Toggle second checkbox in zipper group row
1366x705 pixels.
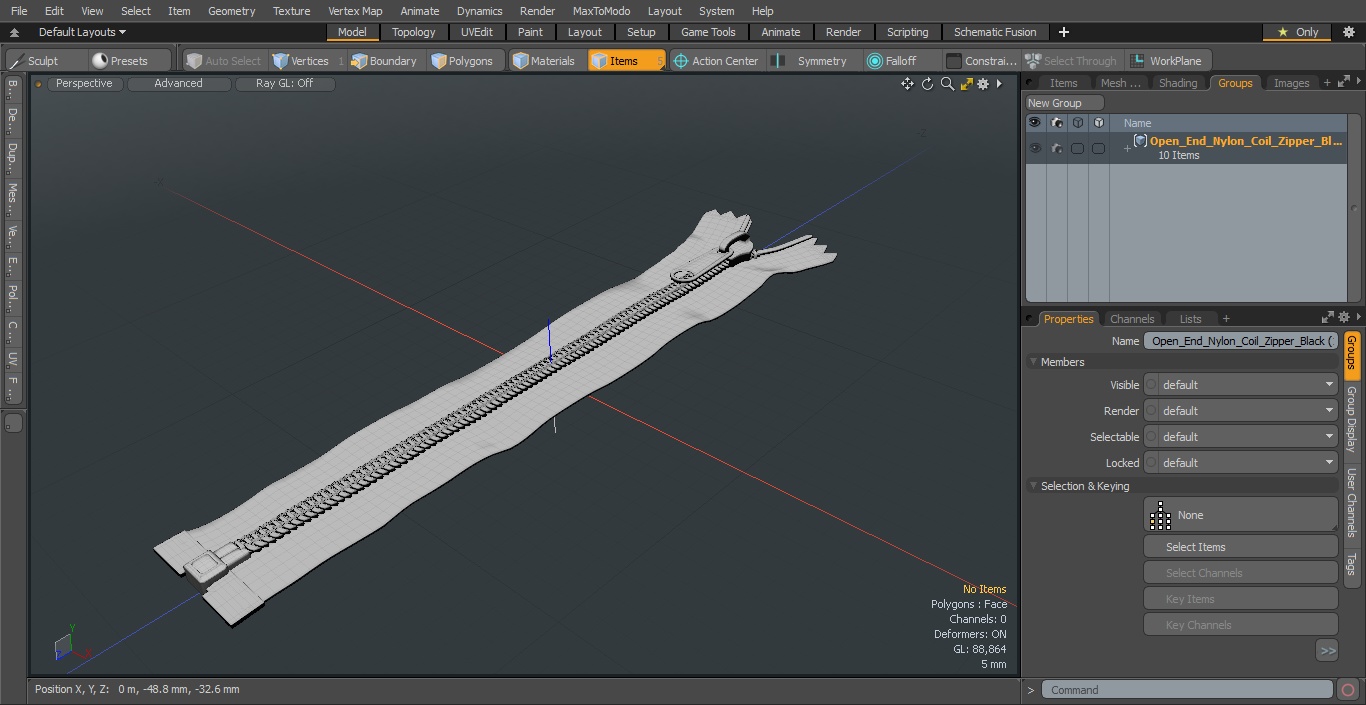coord(1098,148)
